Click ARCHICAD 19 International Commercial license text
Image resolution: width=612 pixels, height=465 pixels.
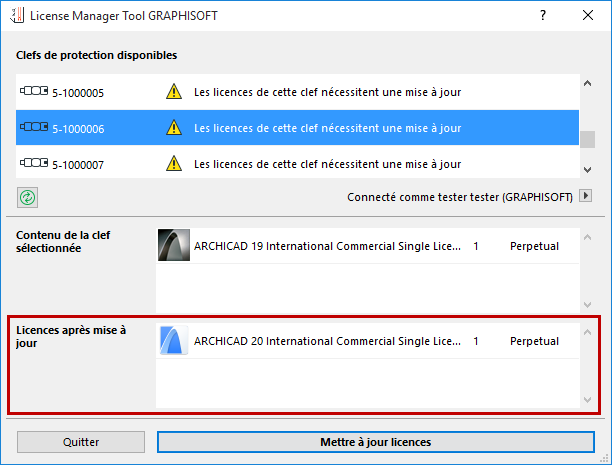tap(327, 246)
